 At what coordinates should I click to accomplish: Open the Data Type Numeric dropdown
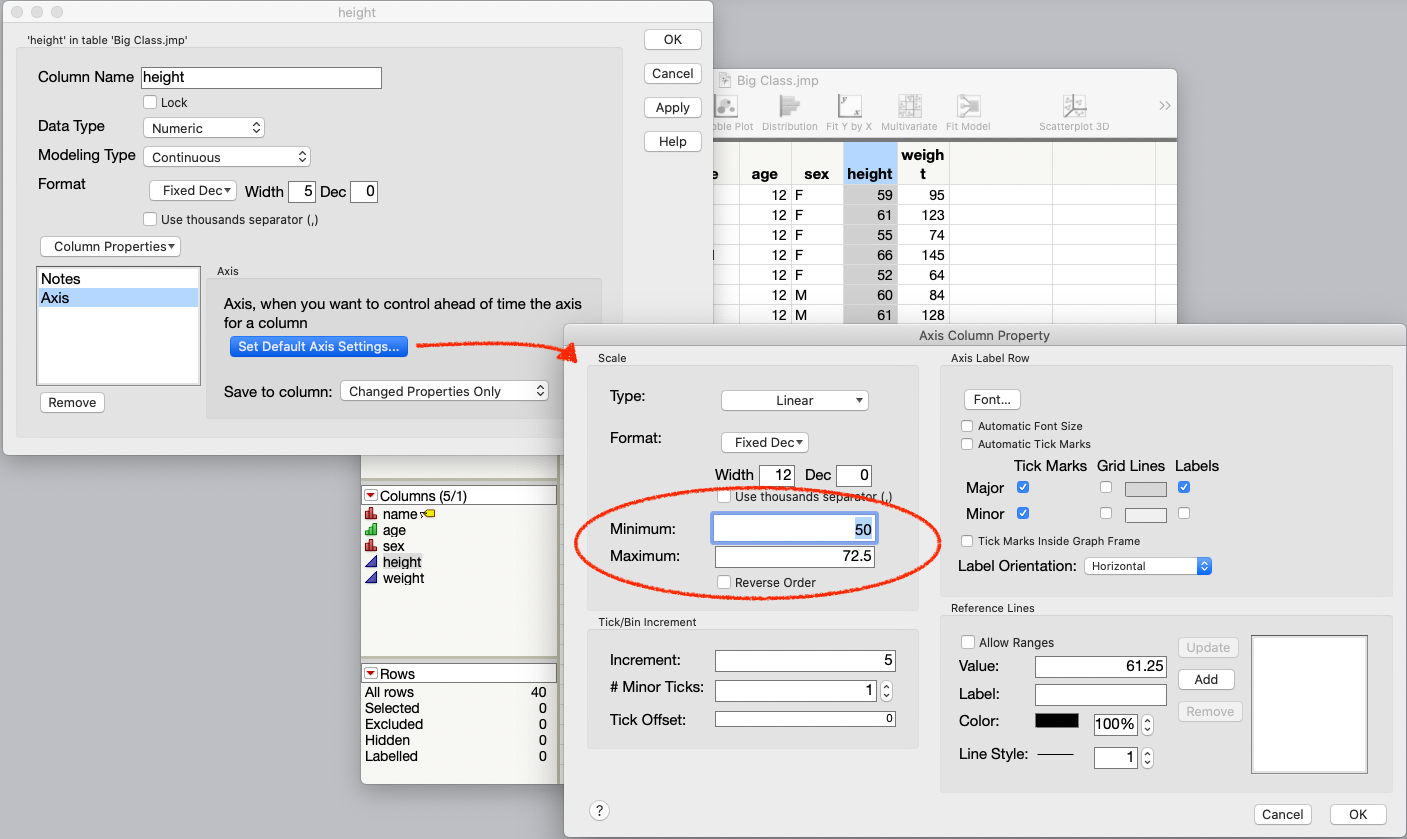203,127
